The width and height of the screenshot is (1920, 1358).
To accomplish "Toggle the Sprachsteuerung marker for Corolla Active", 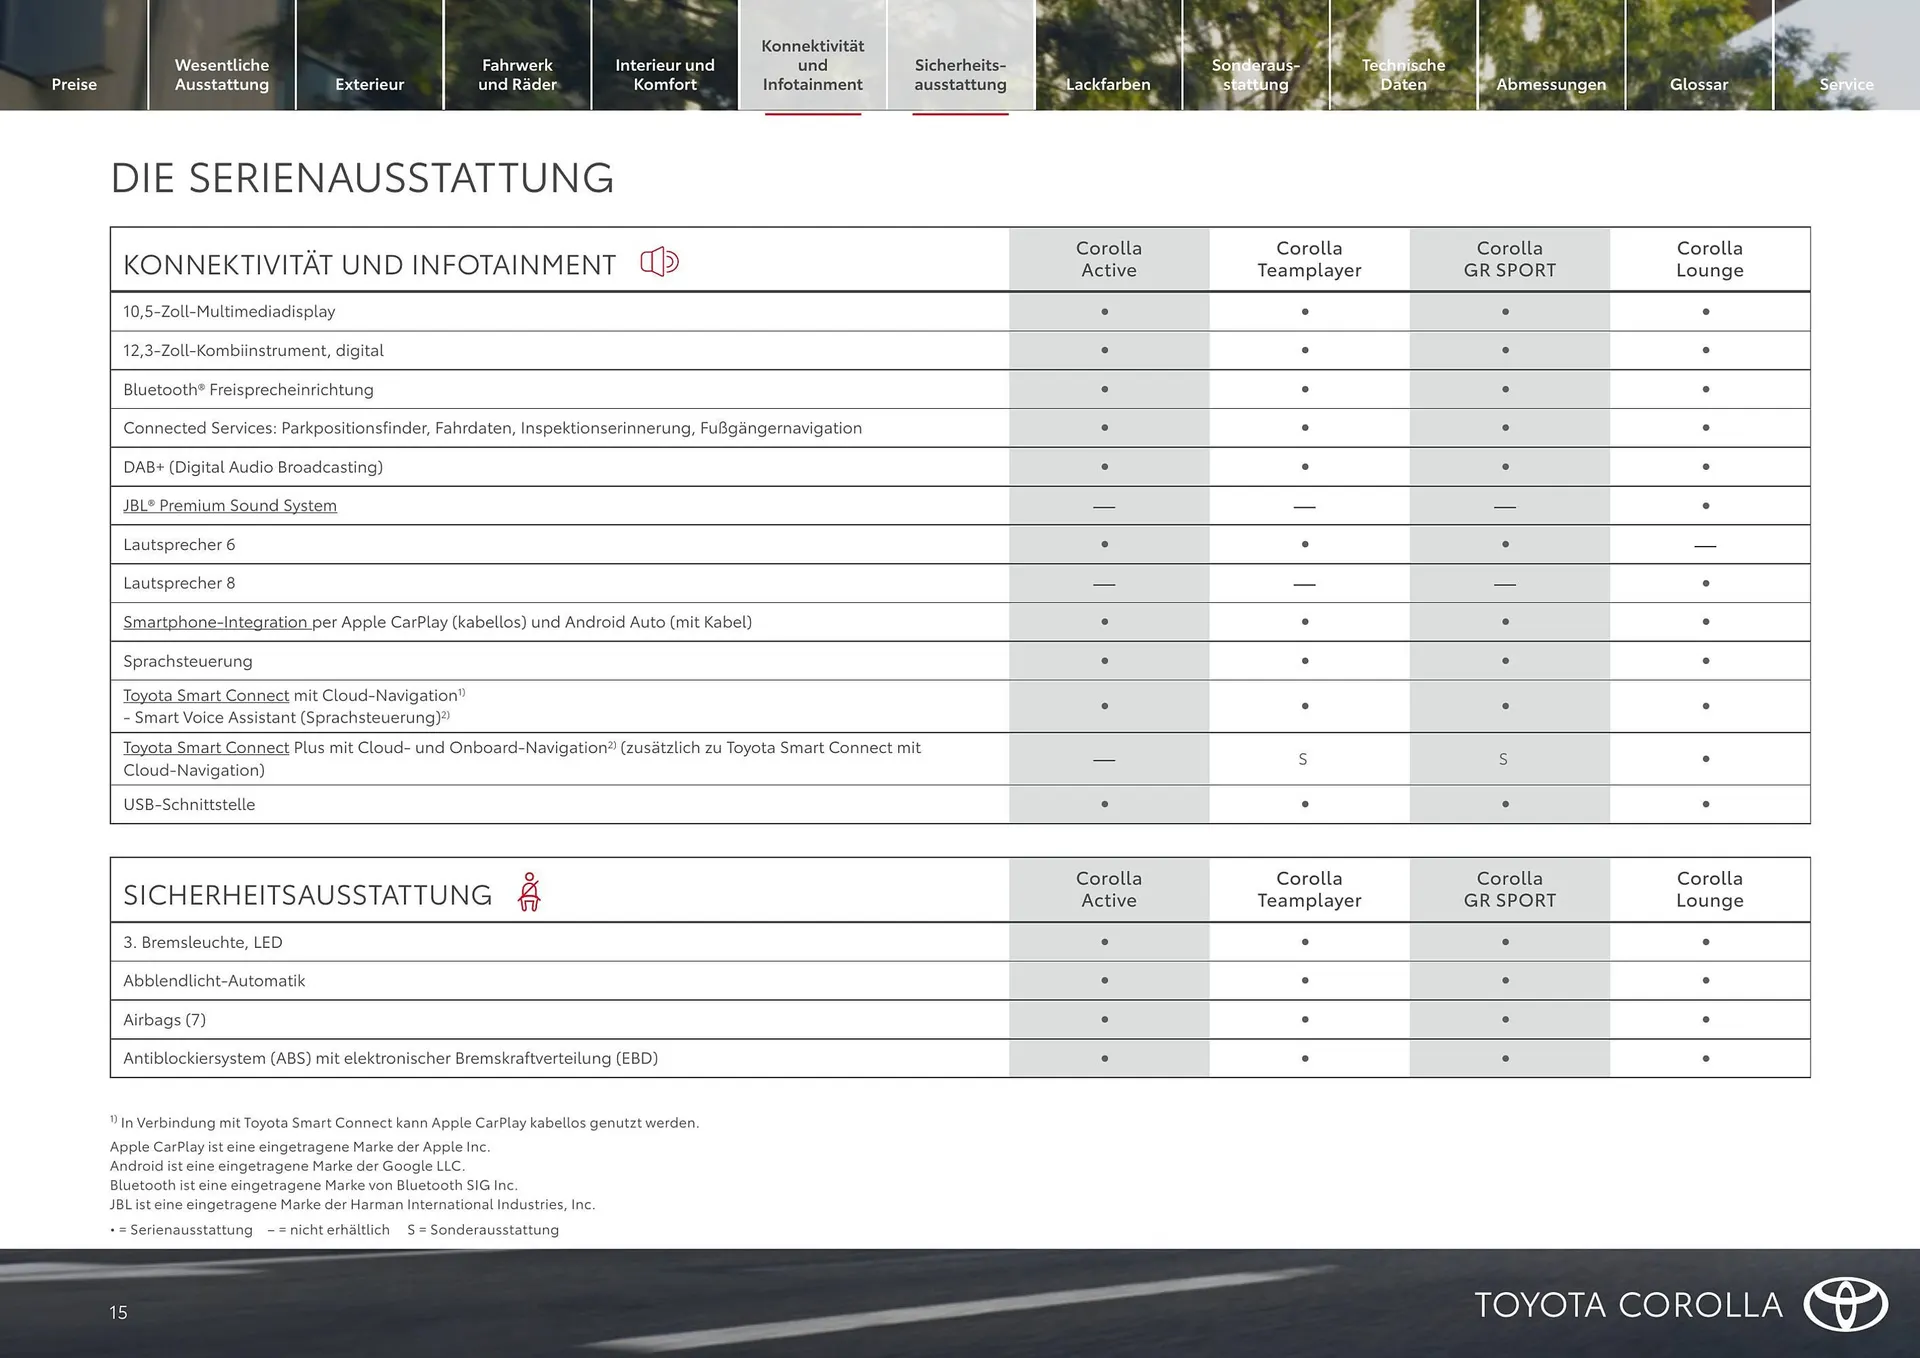I will [1104, 660].
